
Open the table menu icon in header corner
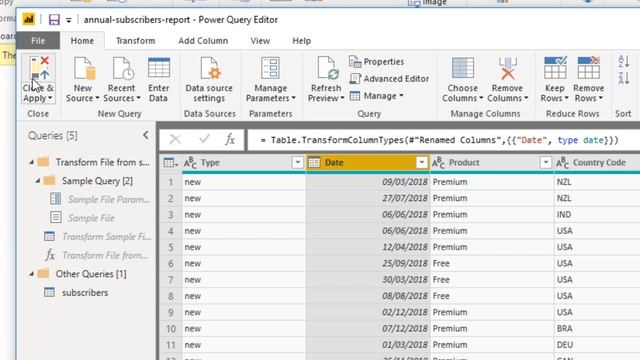coord(171,163)
